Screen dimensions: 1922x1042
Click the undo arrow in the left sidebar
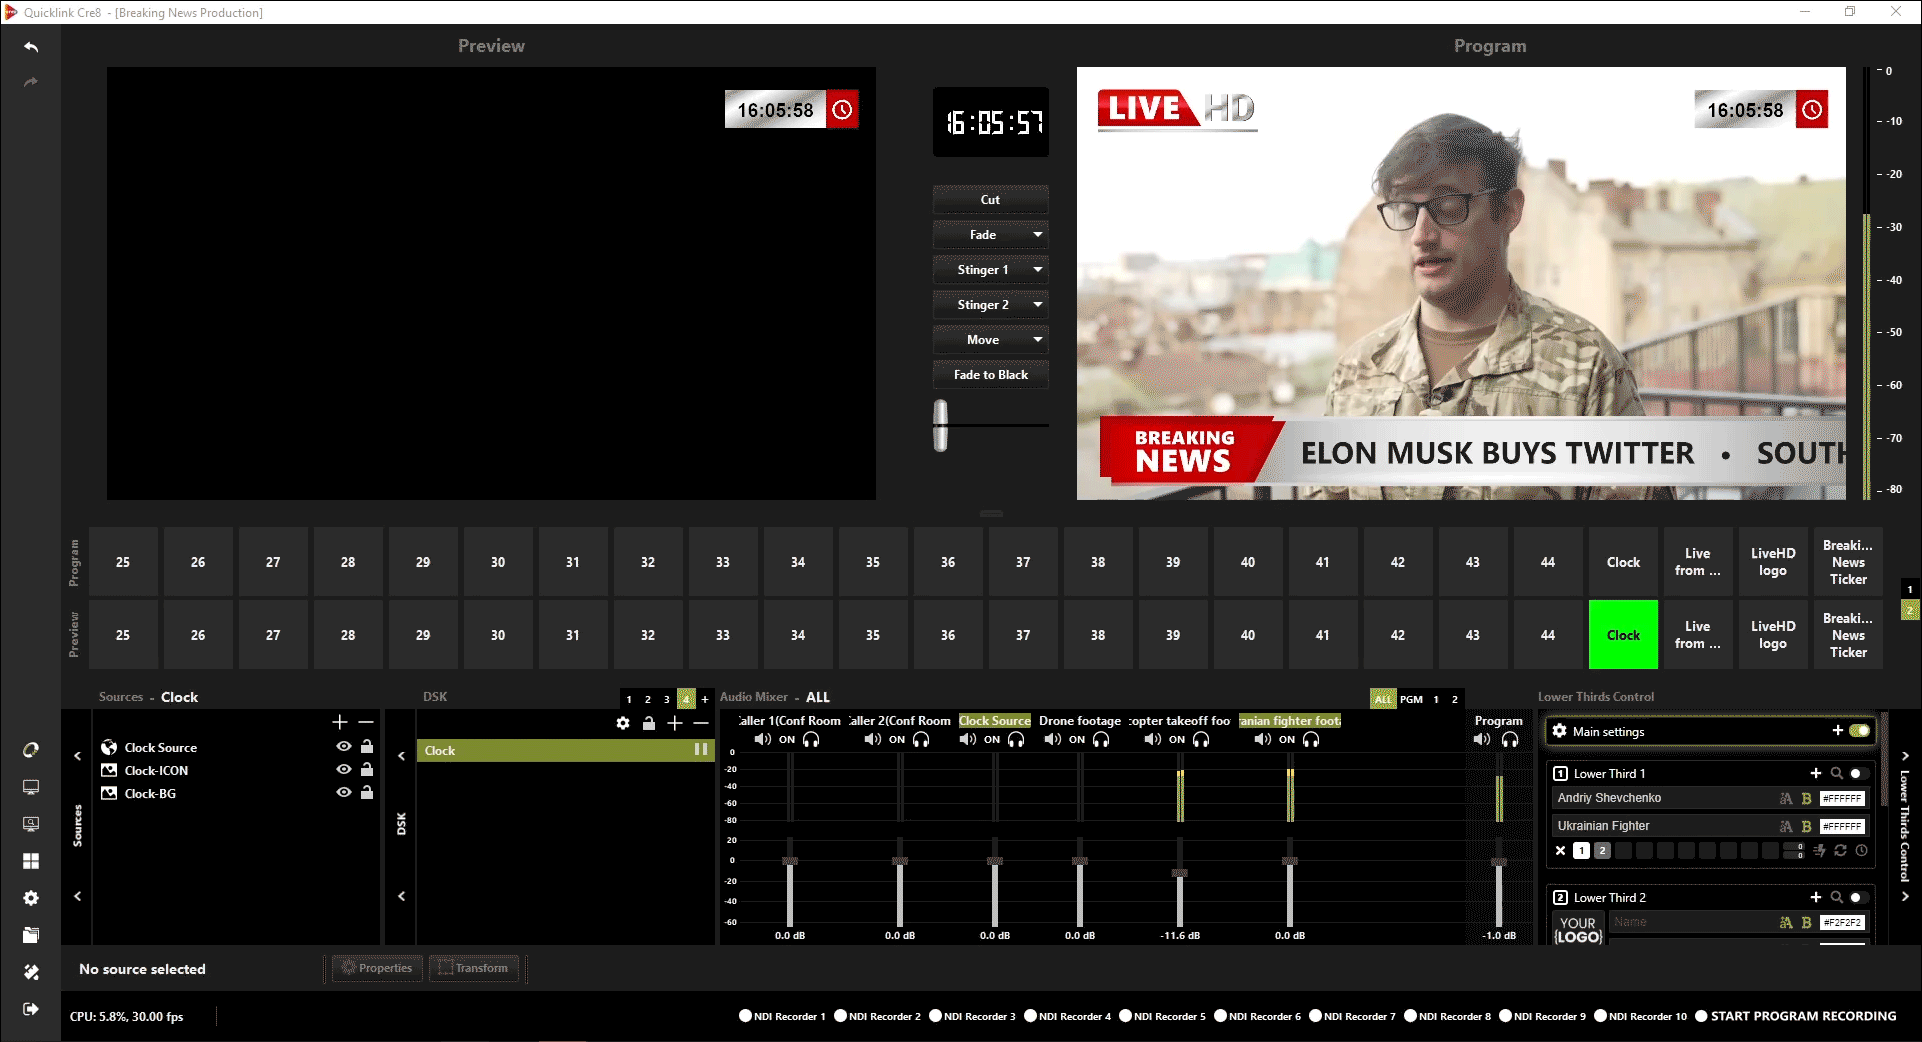(31, 47)
